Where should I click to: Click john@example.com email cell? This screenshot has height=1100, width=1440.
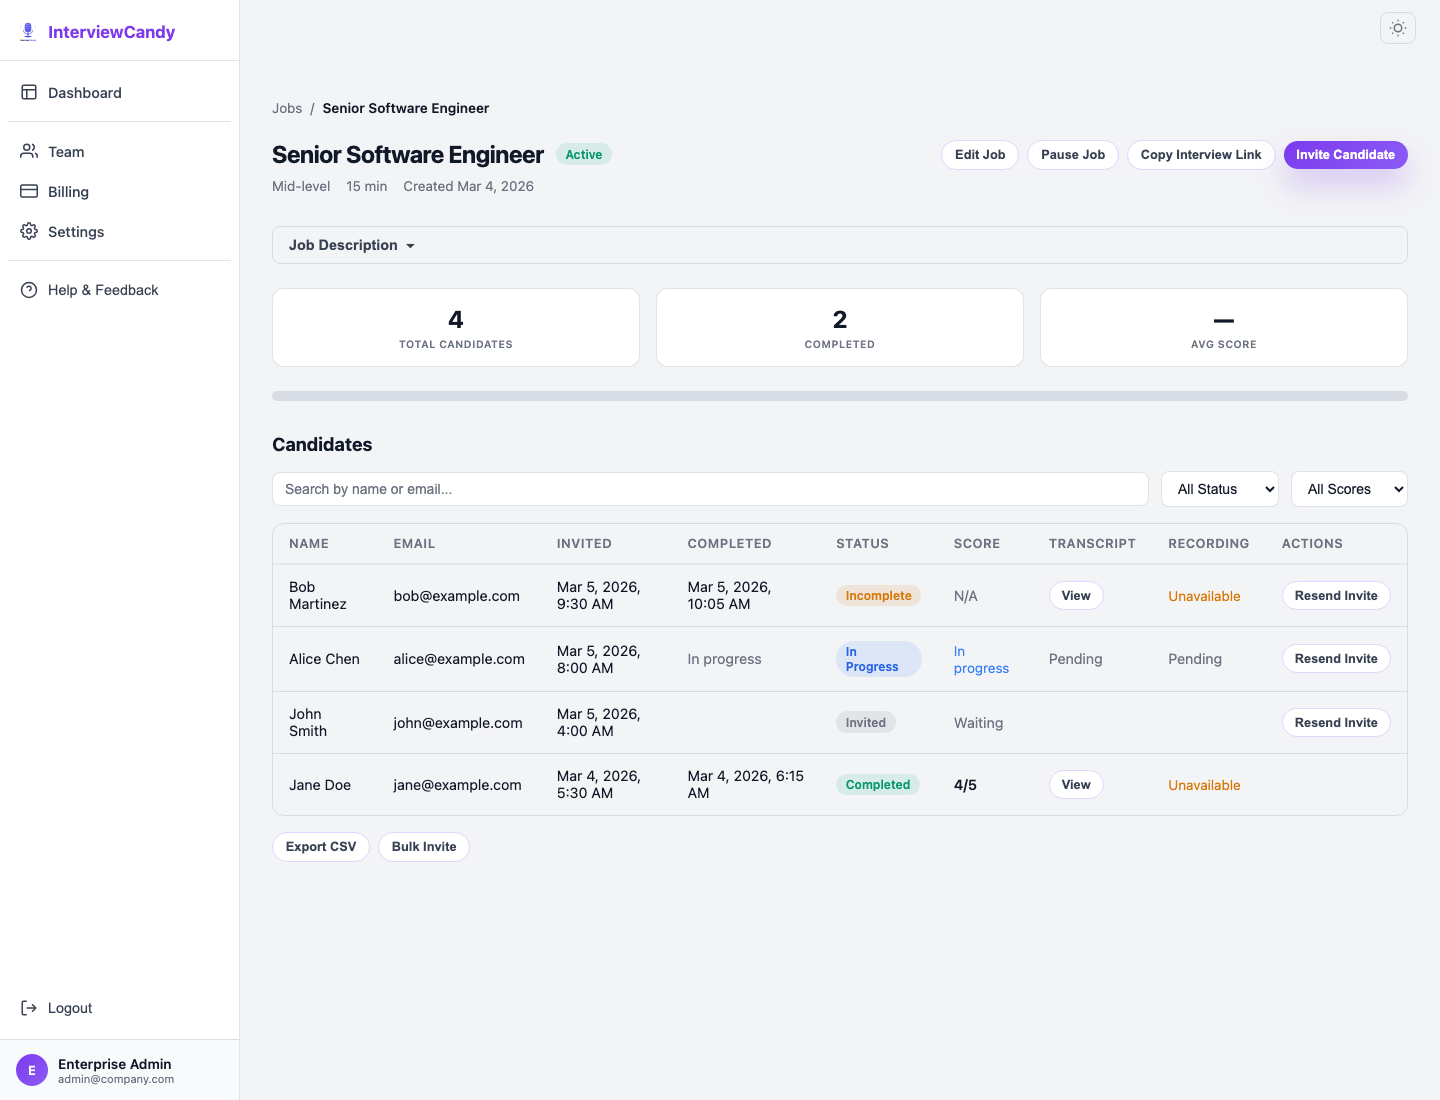(458, 723)
